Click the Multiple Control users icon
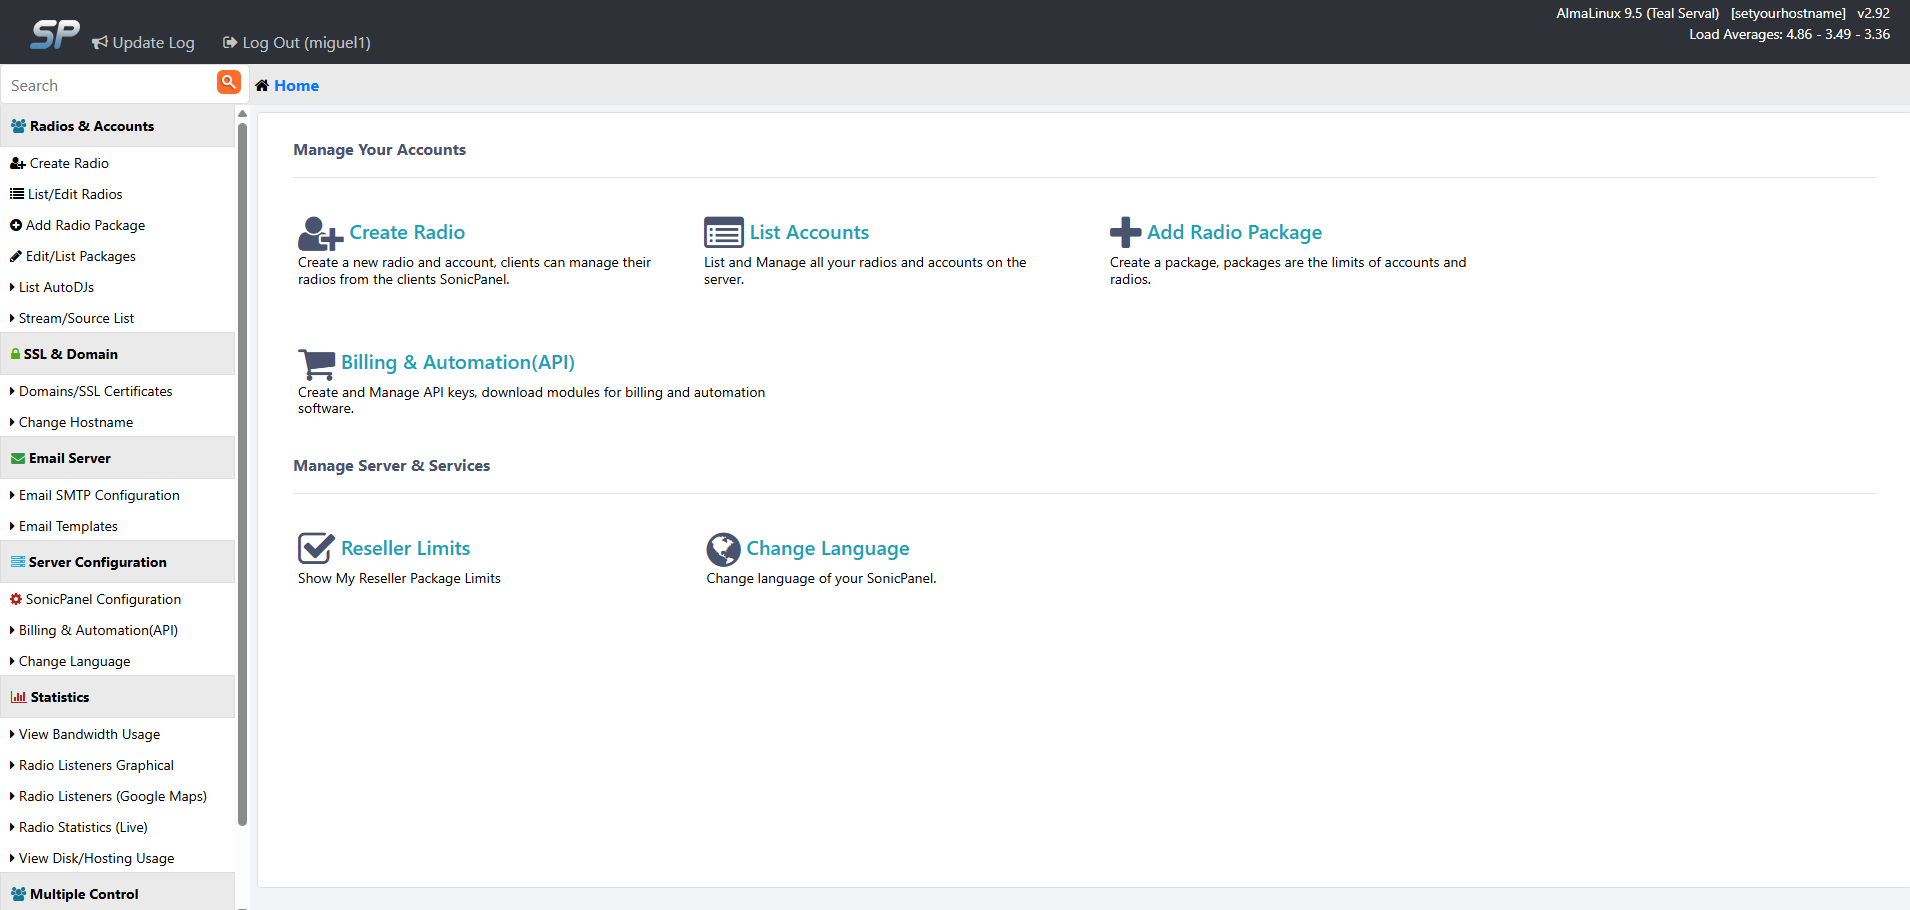The height and width of the screenshot is (910, 1910). [18, 894]
